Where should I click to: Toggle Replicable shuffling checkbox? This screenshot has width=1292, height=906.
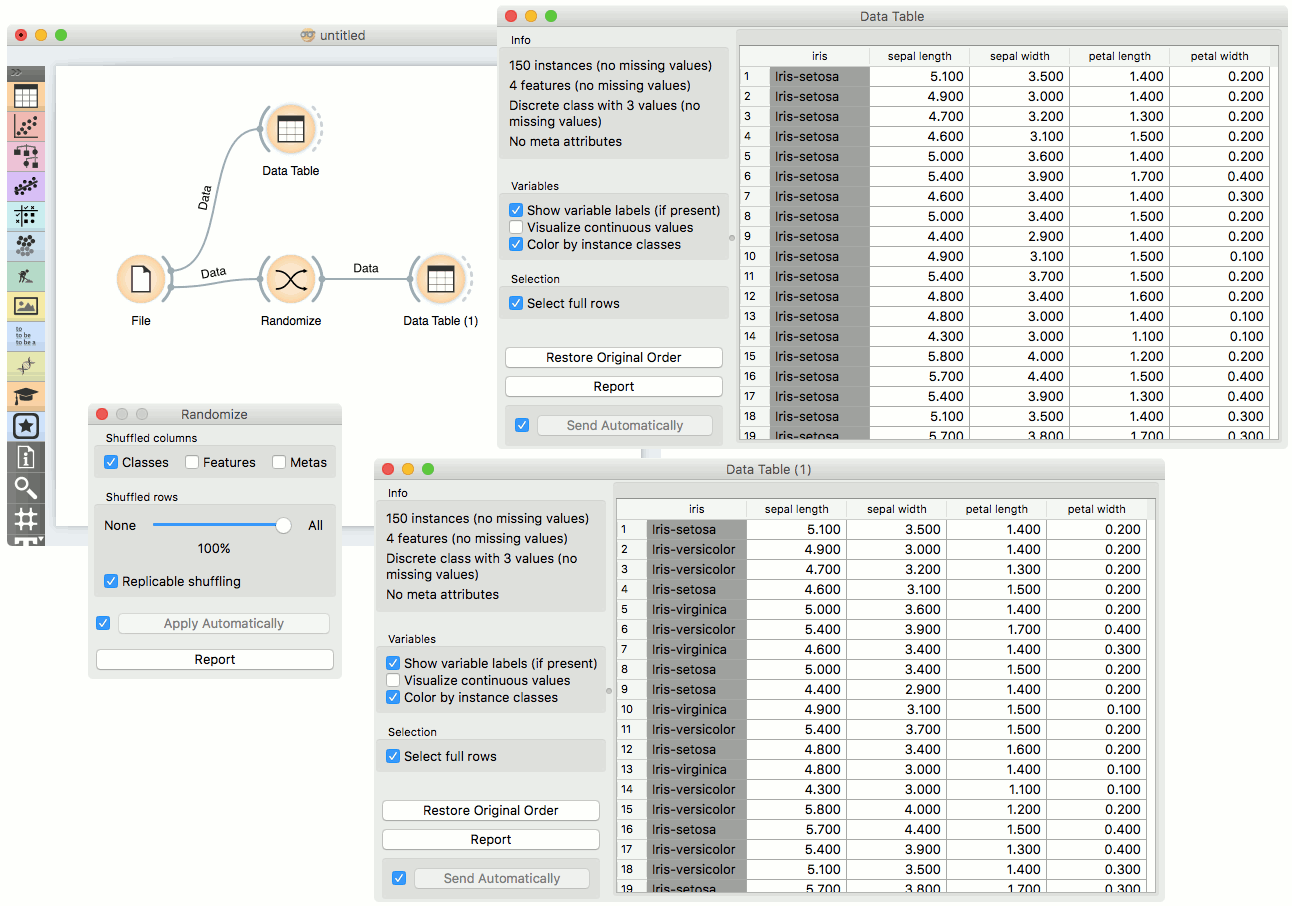(111, 581)
